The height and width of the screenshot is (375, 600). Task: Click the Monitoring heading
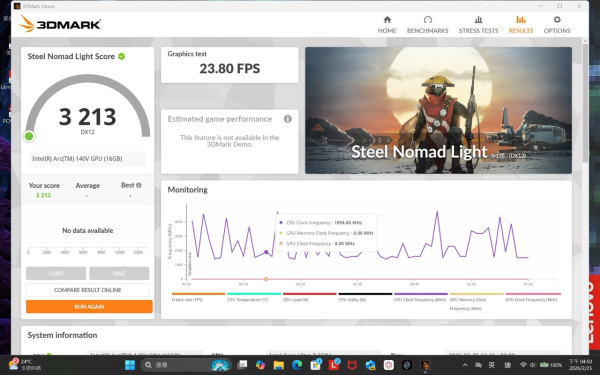click(188, 190)
